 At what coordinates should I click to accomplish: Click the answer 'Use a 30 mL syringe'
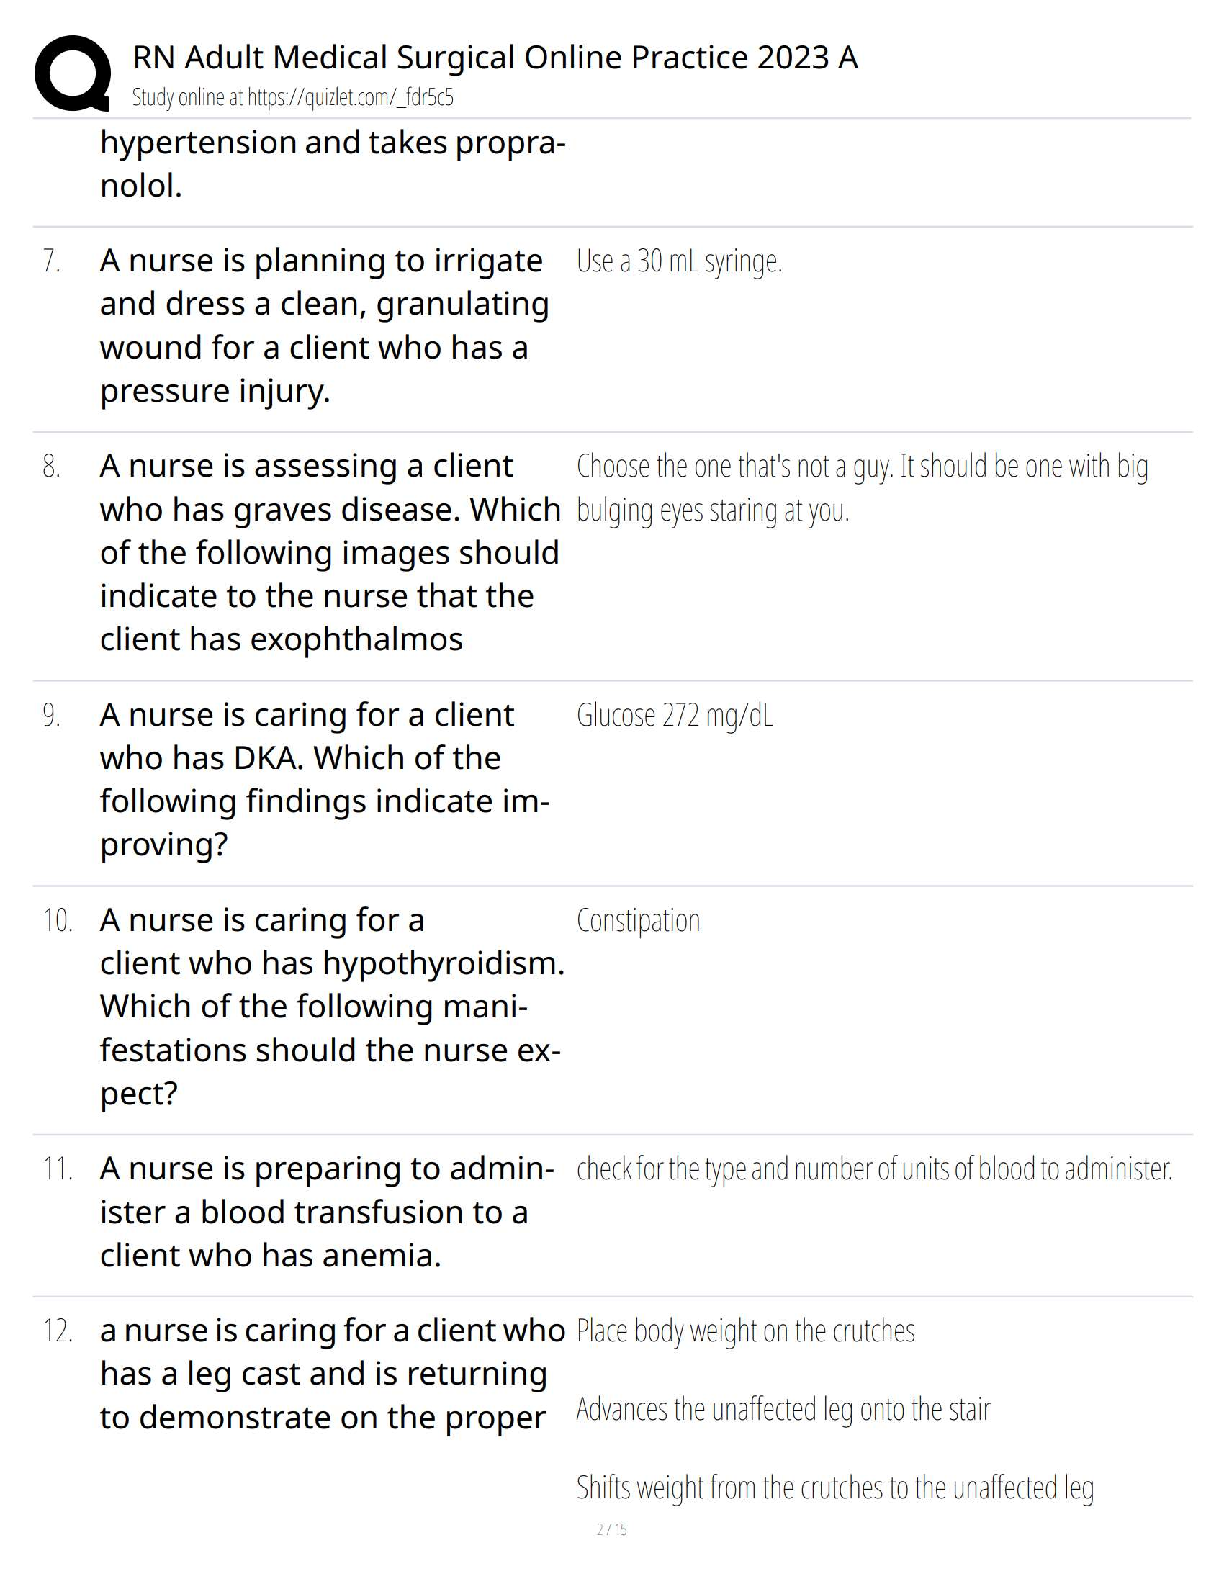click(x=679, y=262)
